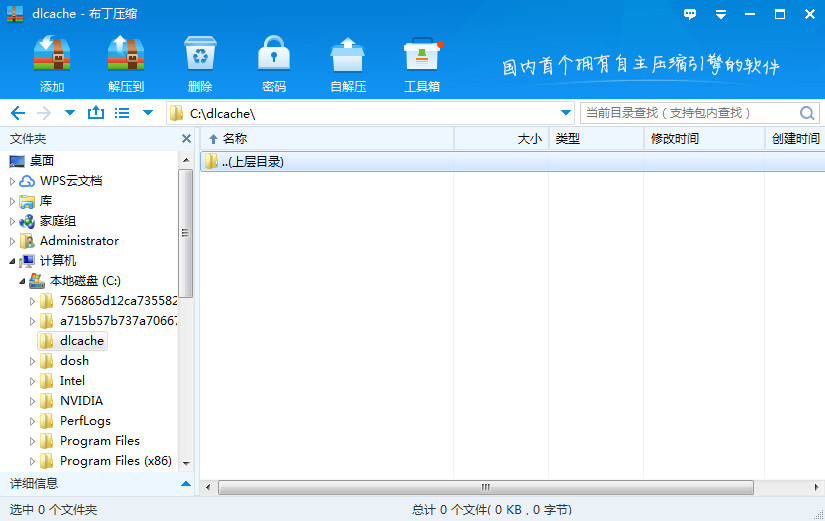Sort by 大小 column header
The width and height of the screenshot is (825, 521).
click(501, 138)
